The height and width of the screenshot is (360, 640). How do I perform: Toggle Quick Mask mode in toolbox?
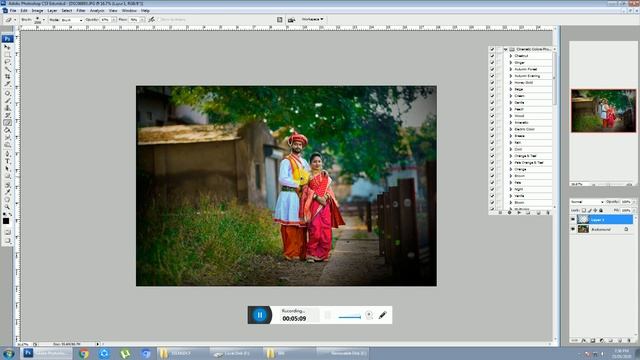click(x=7, y=232)
